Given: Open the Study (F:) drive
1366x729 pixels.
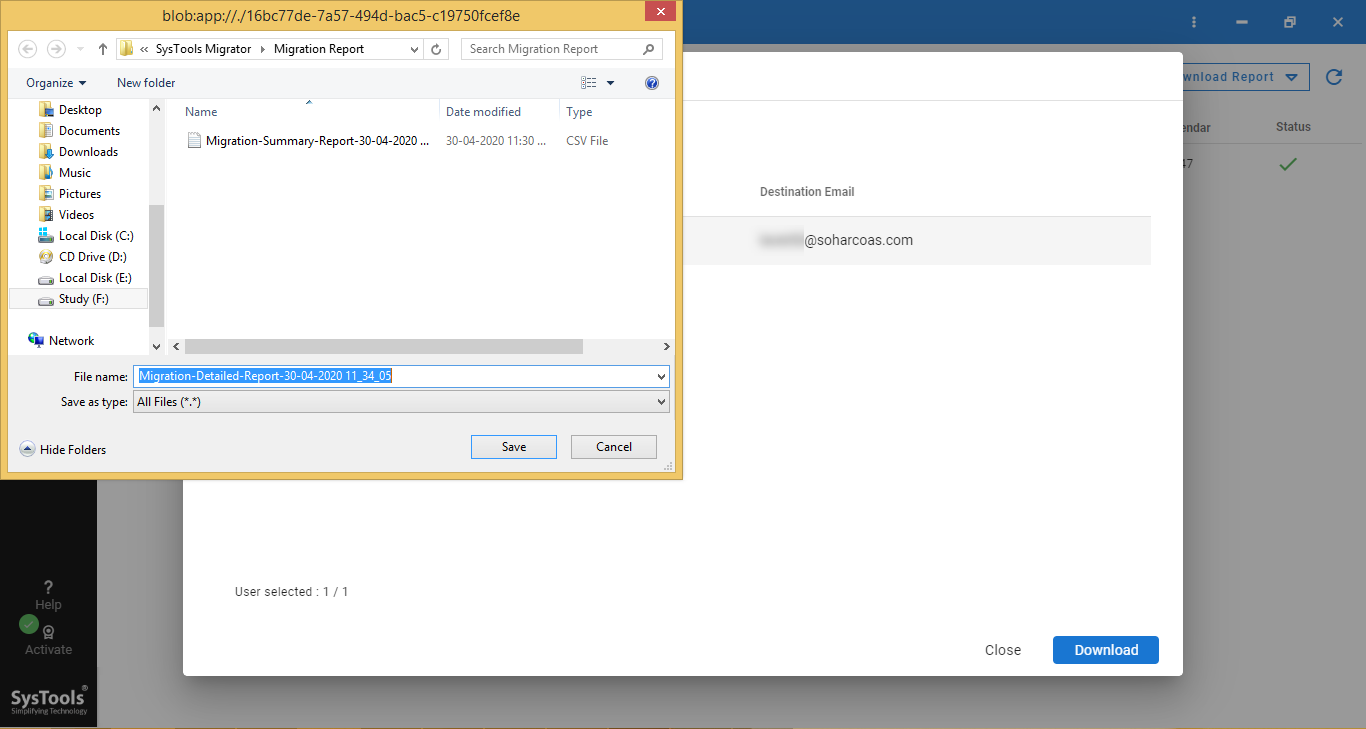Looking at the screenshot, I should click(x=78, y=299).
